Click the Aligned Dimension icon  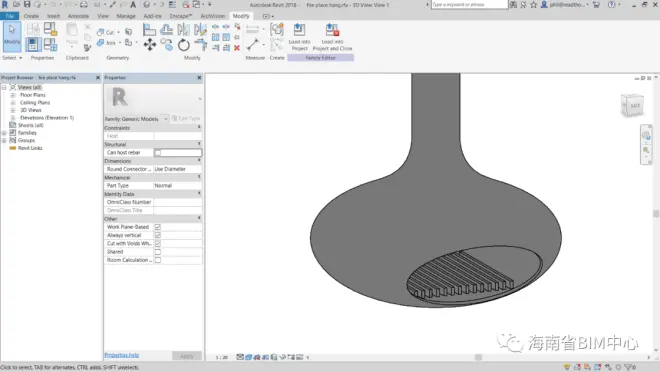pyautogui.click(x=253, y=45)
